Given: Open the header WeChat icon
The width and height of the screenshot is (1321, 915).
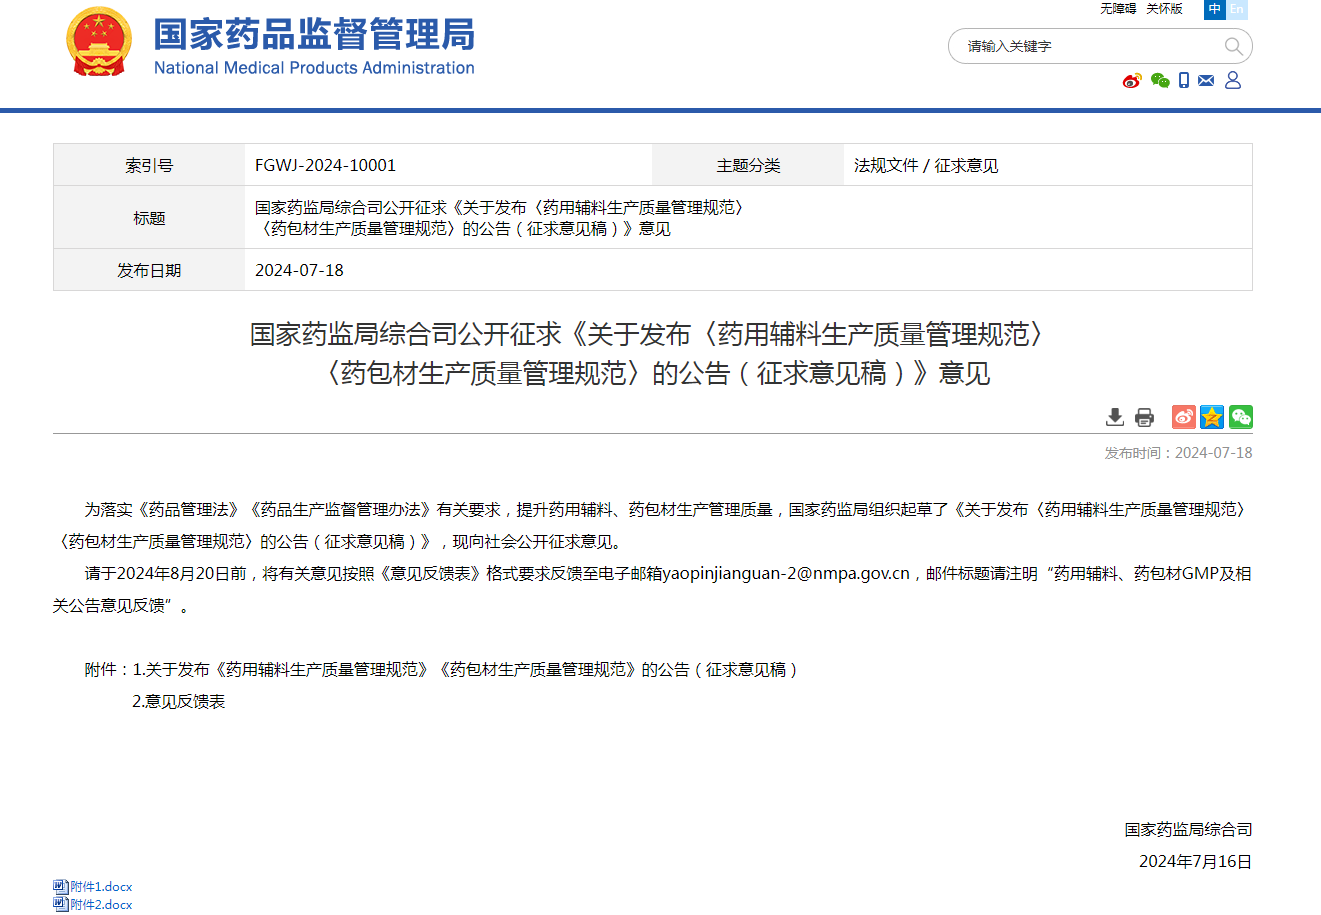Looking at the screenshot, I should tap(1160, 80).
